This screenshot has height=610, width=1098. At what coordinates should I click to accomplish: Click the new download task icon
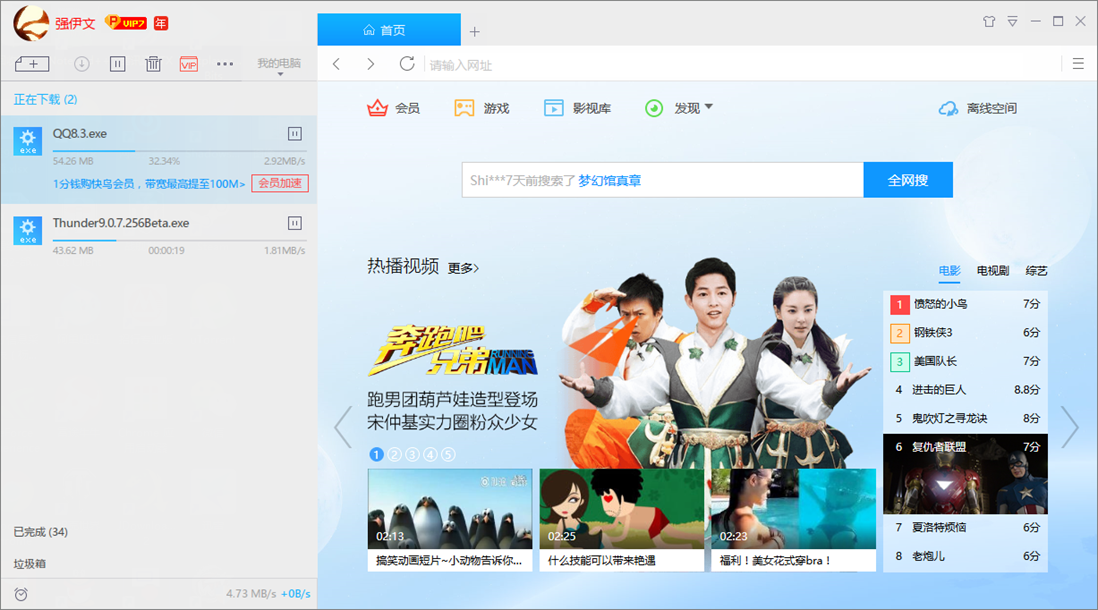32,64
